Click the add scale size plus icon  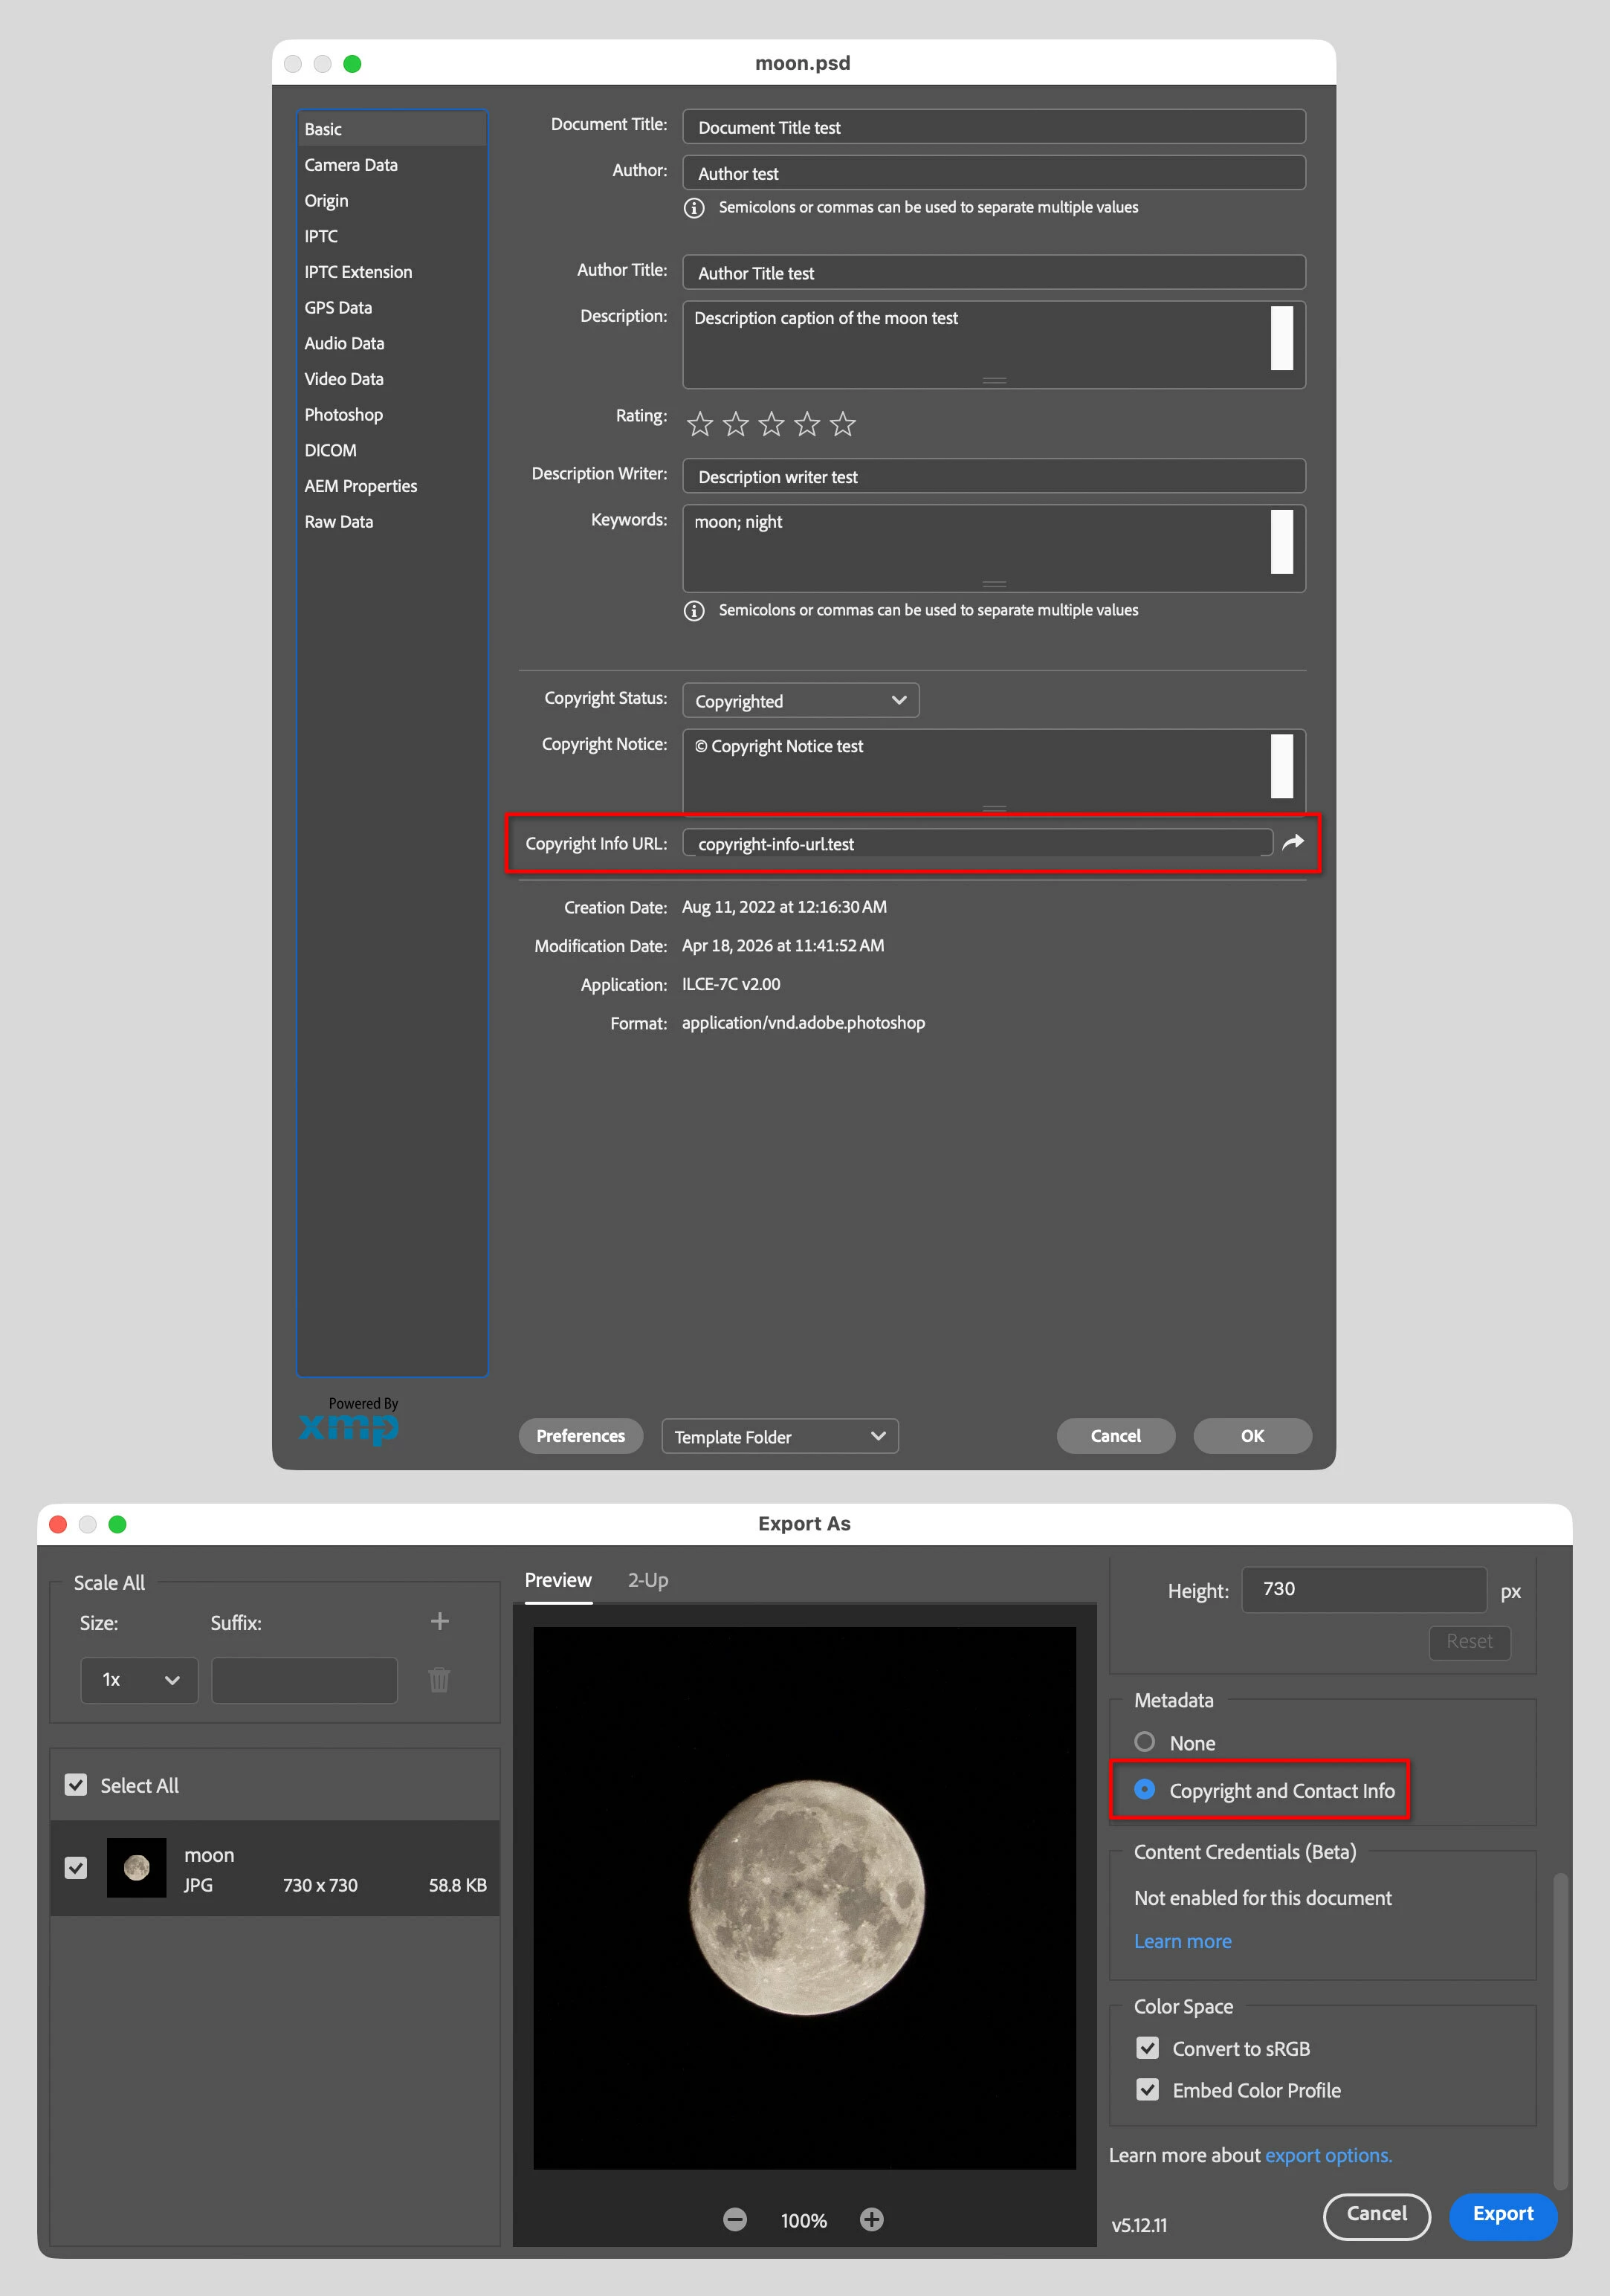coord(439,1621)
